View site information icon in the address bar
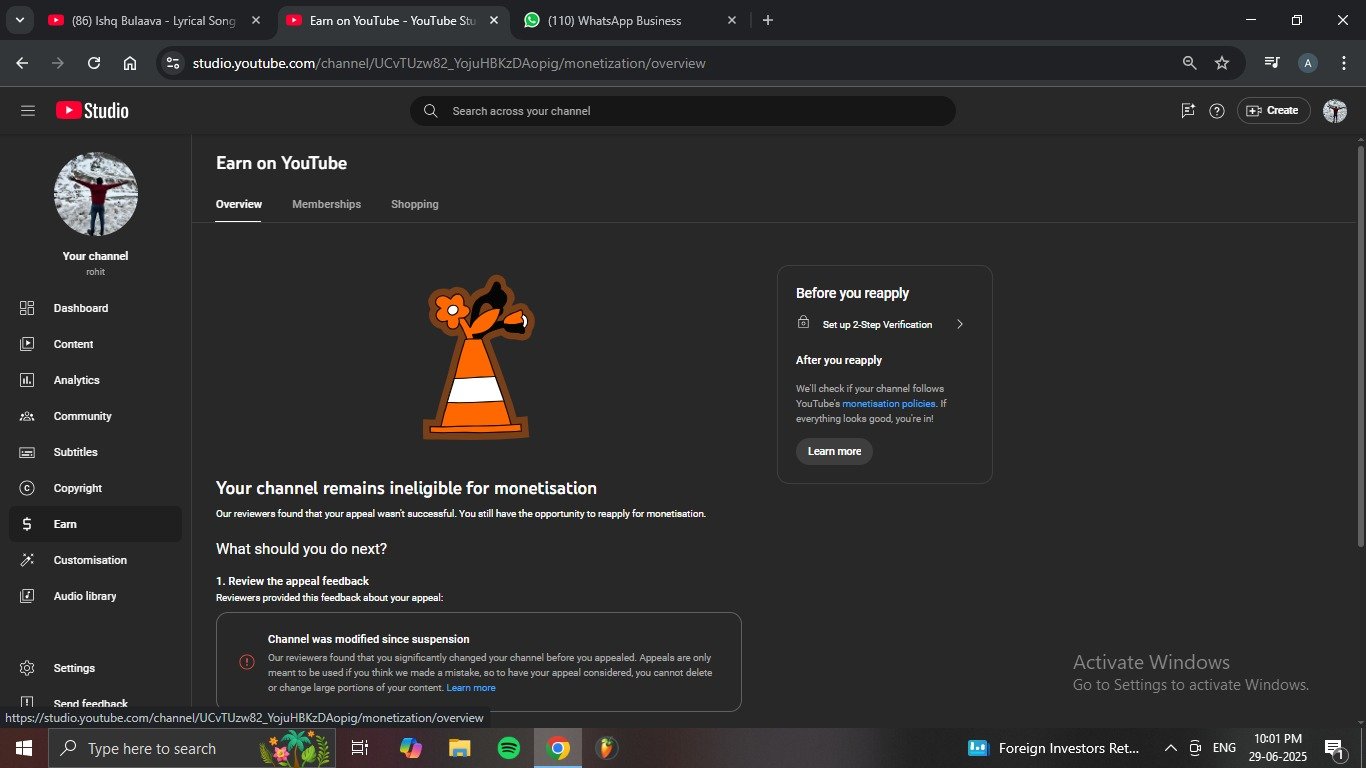This screenshot has width=1366, height=768. [x=173, y=63]
